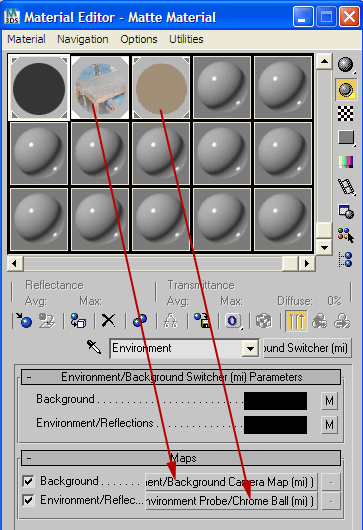The width and height of the screenshot is (363, 530).
Task: Close the Material Editor window
Action: click(349, 16)
